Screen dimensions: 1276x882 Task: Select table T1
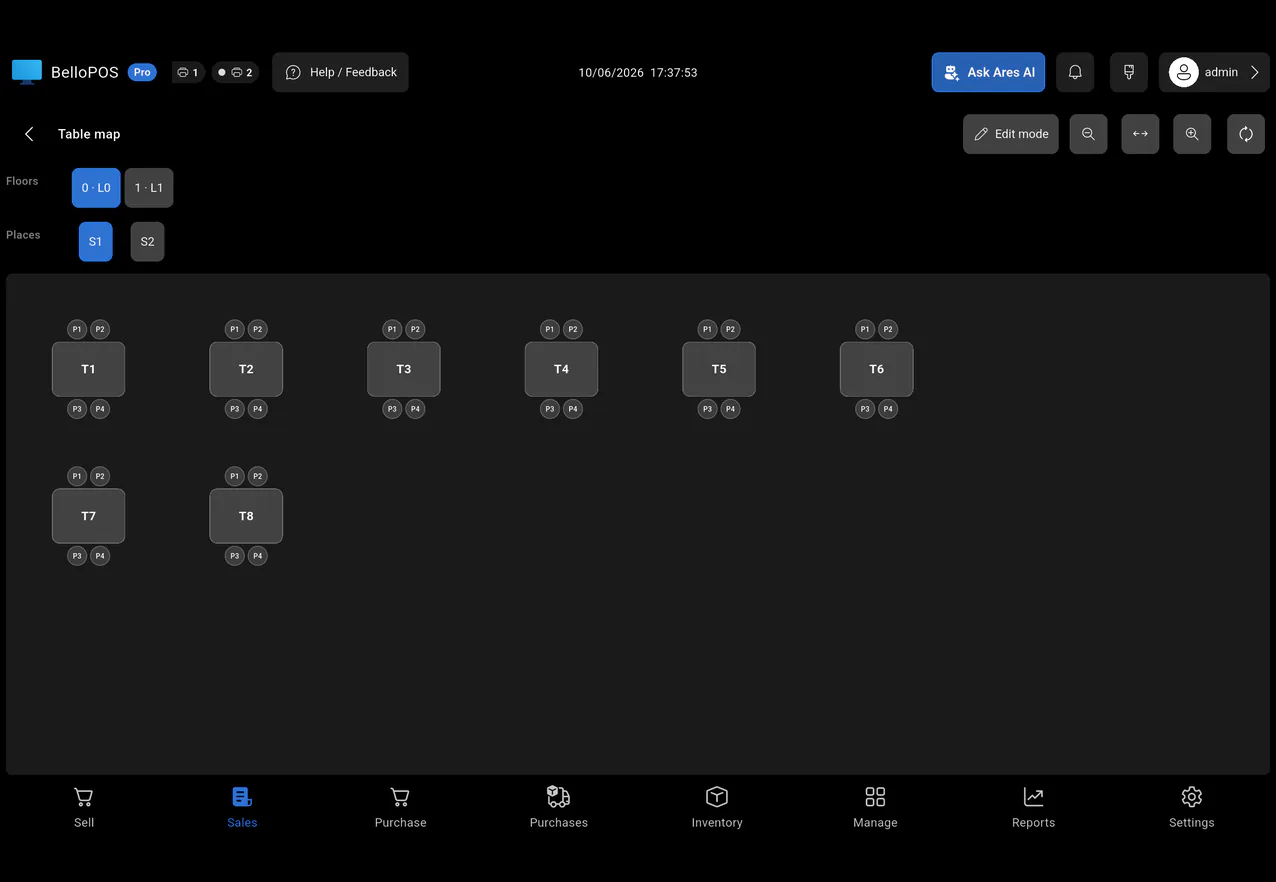(x=88, y=369)
